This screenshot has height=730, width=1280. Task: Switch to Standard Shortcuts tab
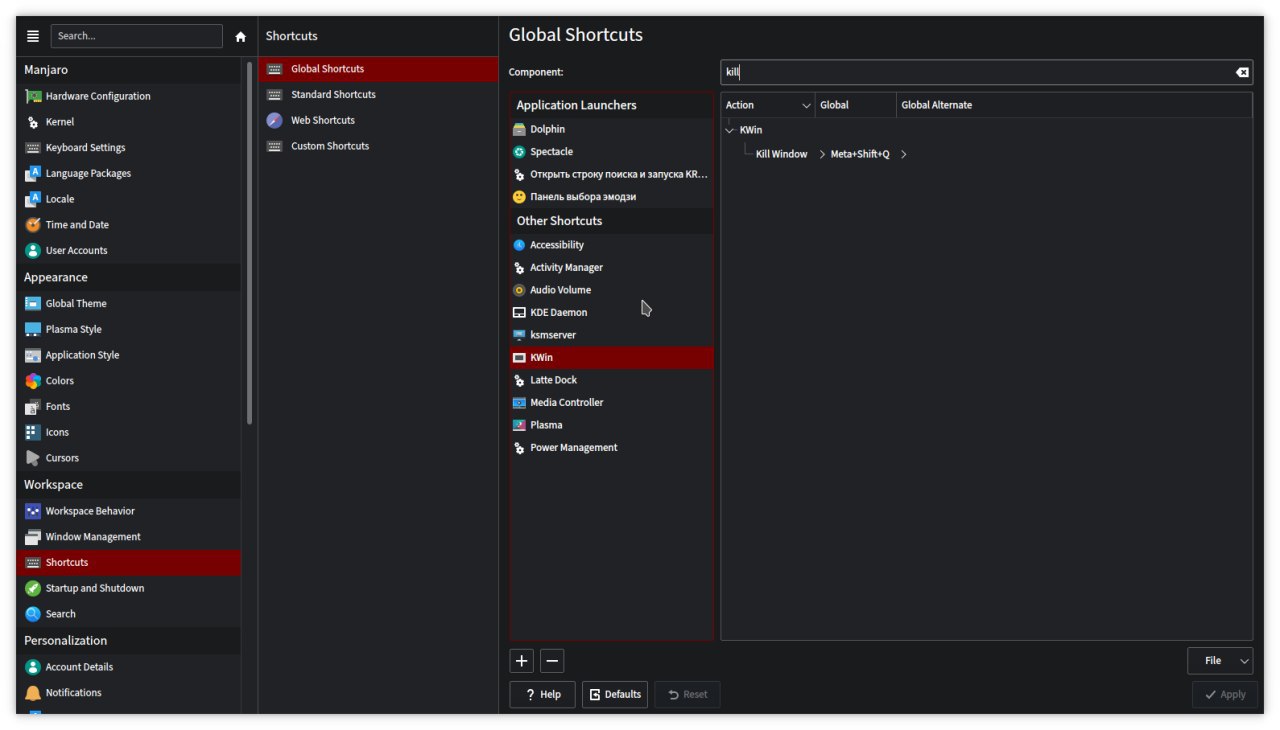pyautogui.click(x=378, y=95)
